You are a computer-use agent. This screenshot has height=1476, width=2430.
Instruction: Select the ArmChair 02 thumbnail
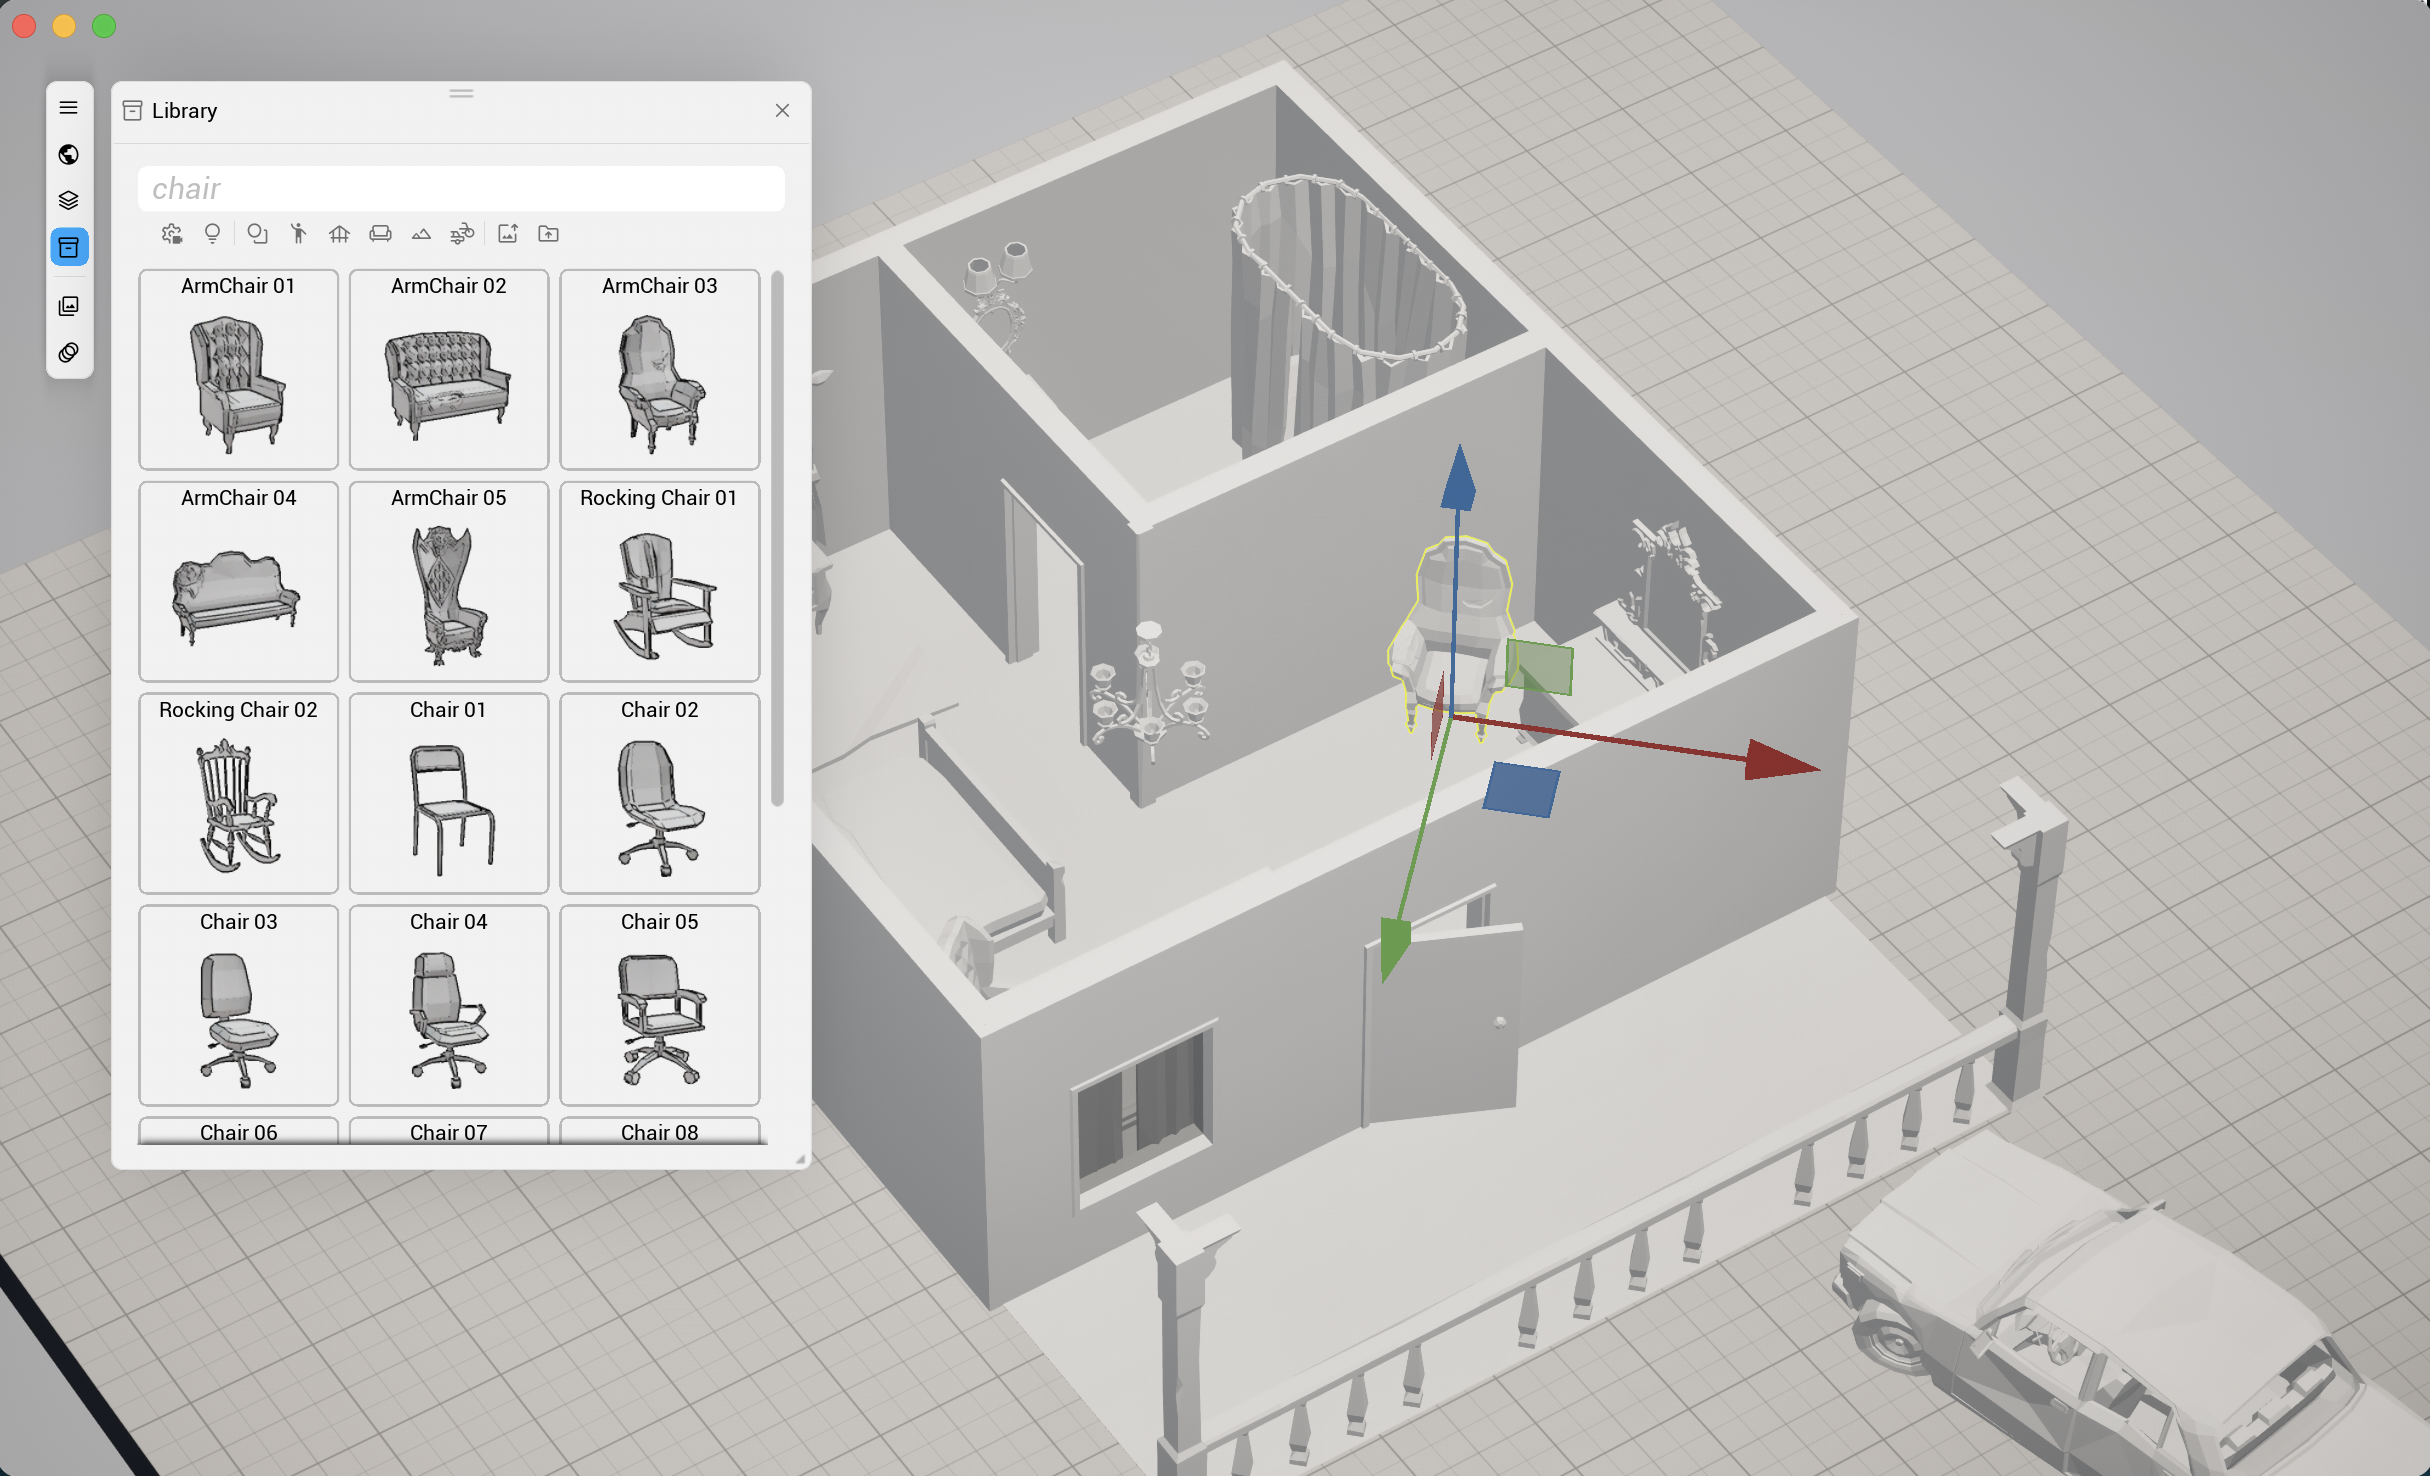click(449, 369)
